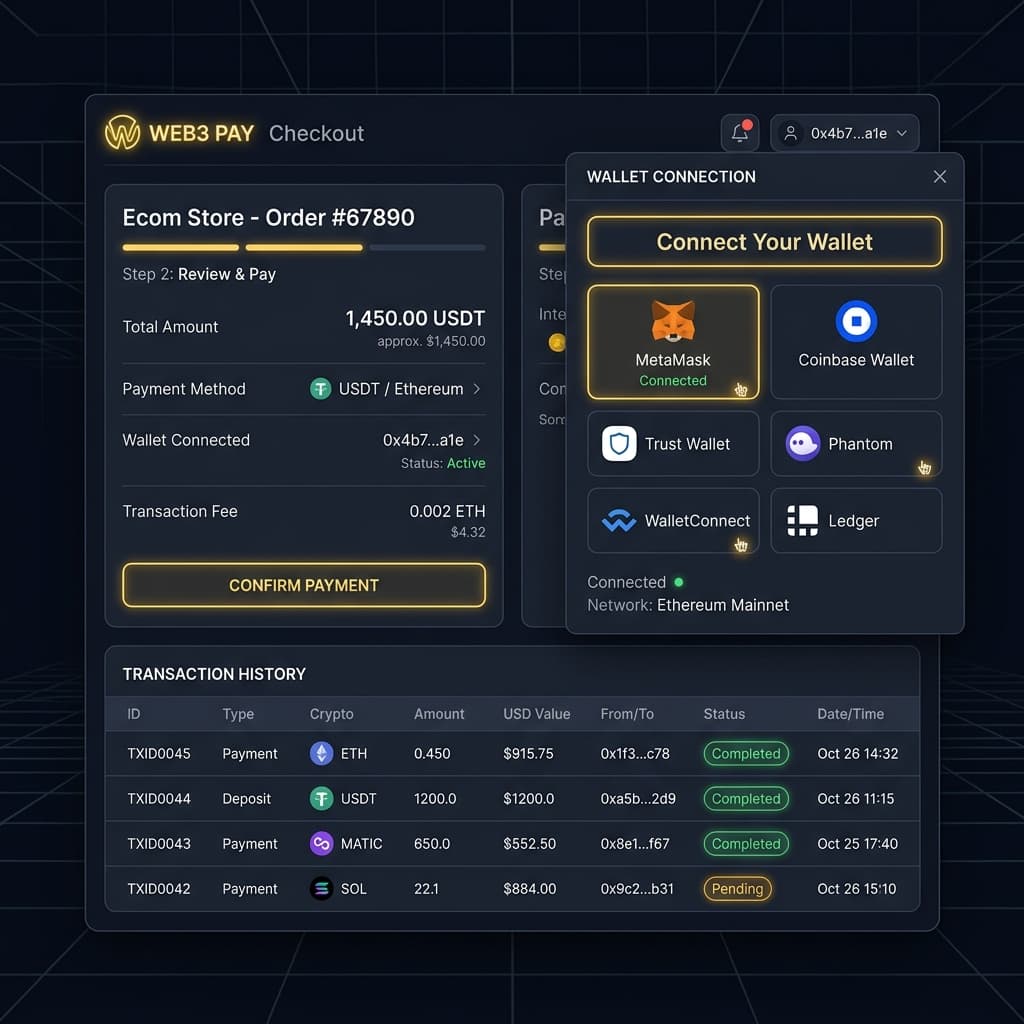Click the $915.75 USD value

pyautogui.click(x=528, y=753)
